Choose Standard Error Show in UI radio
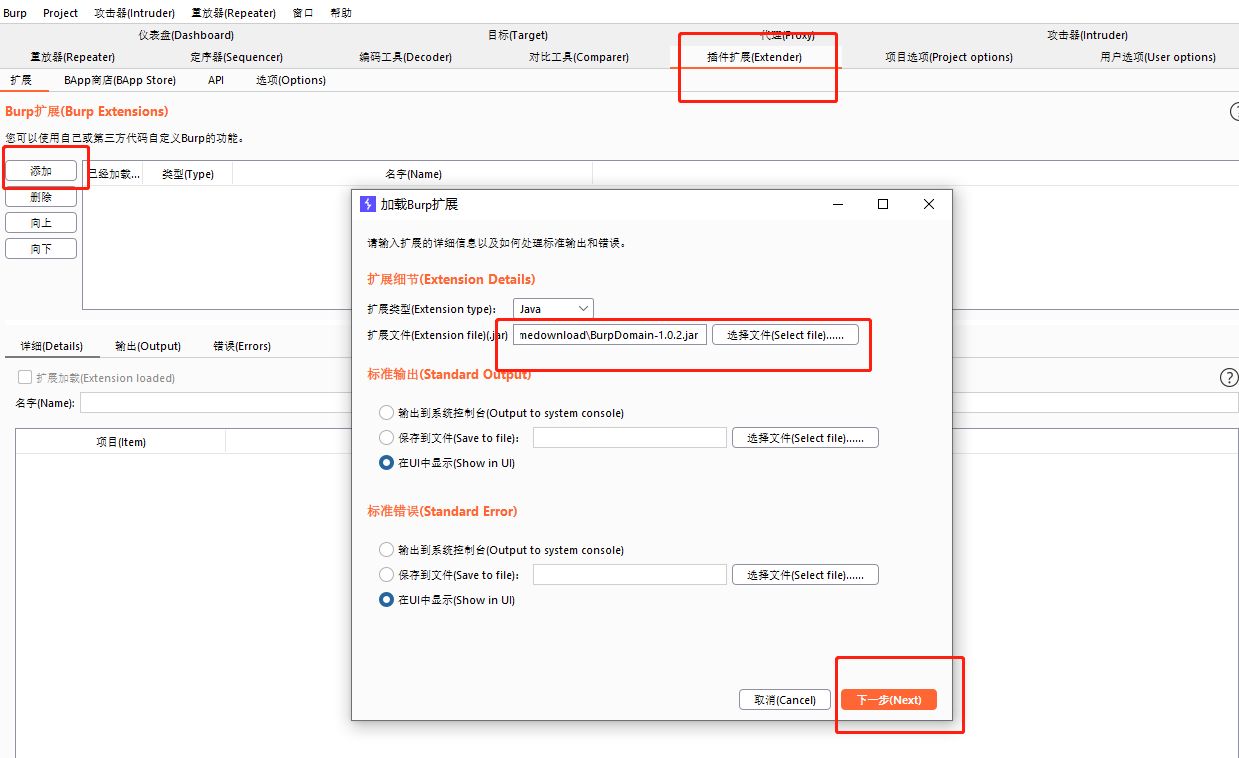Screen dimensions: 1239x758 (387, 600)
